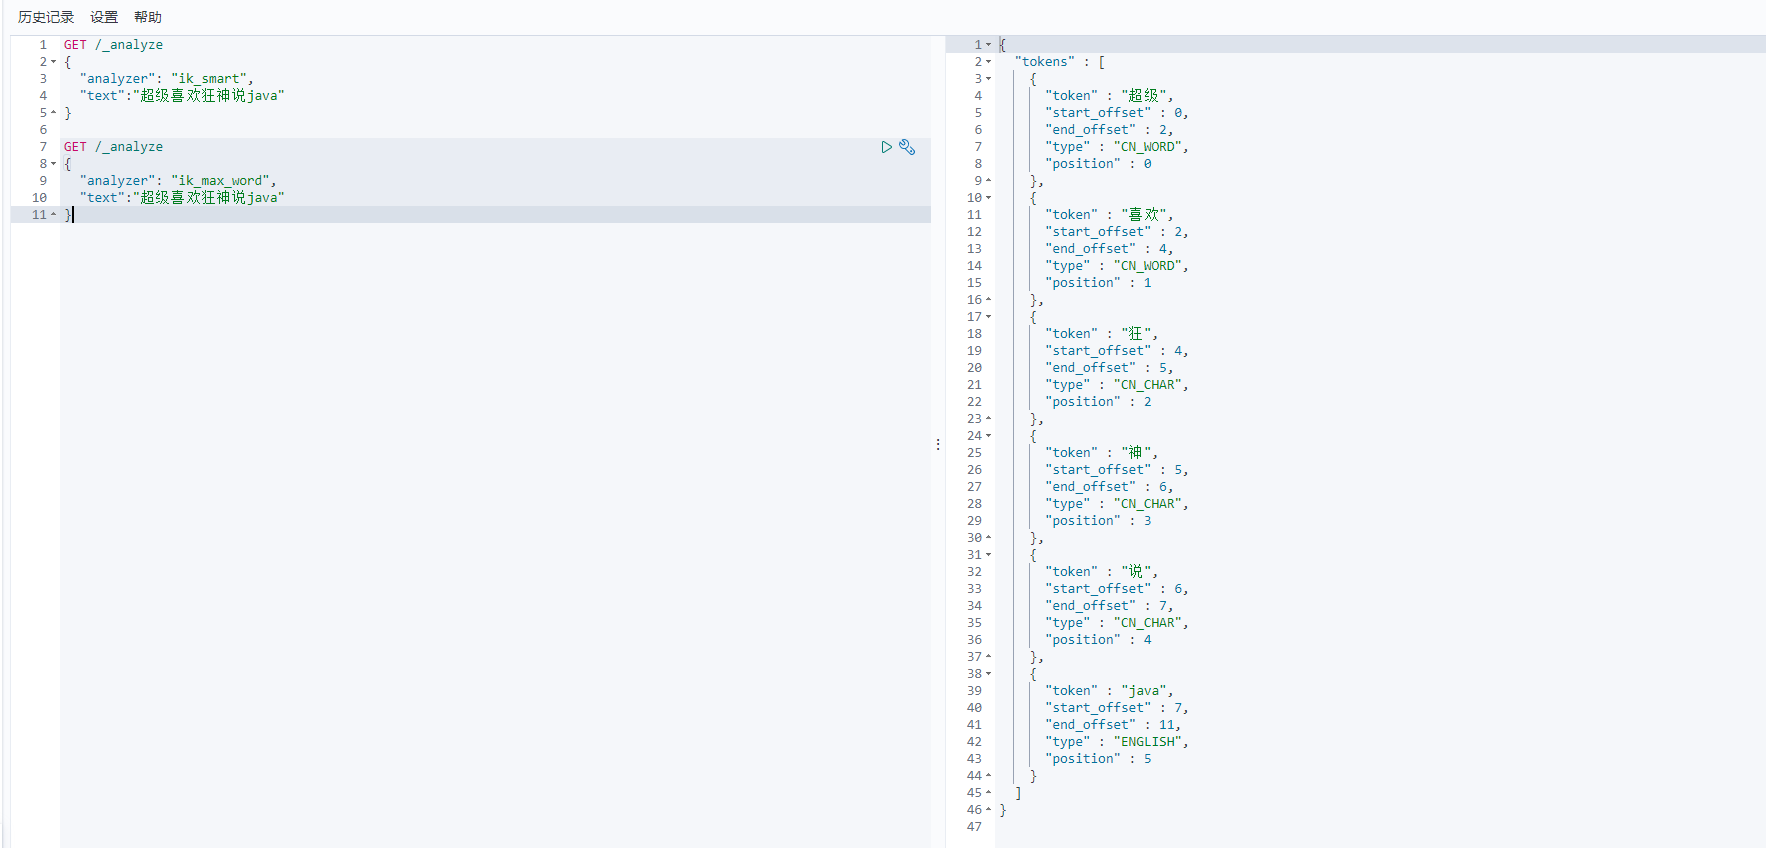
Task: Open the 设置 settings menu
Action: point(104,17)
